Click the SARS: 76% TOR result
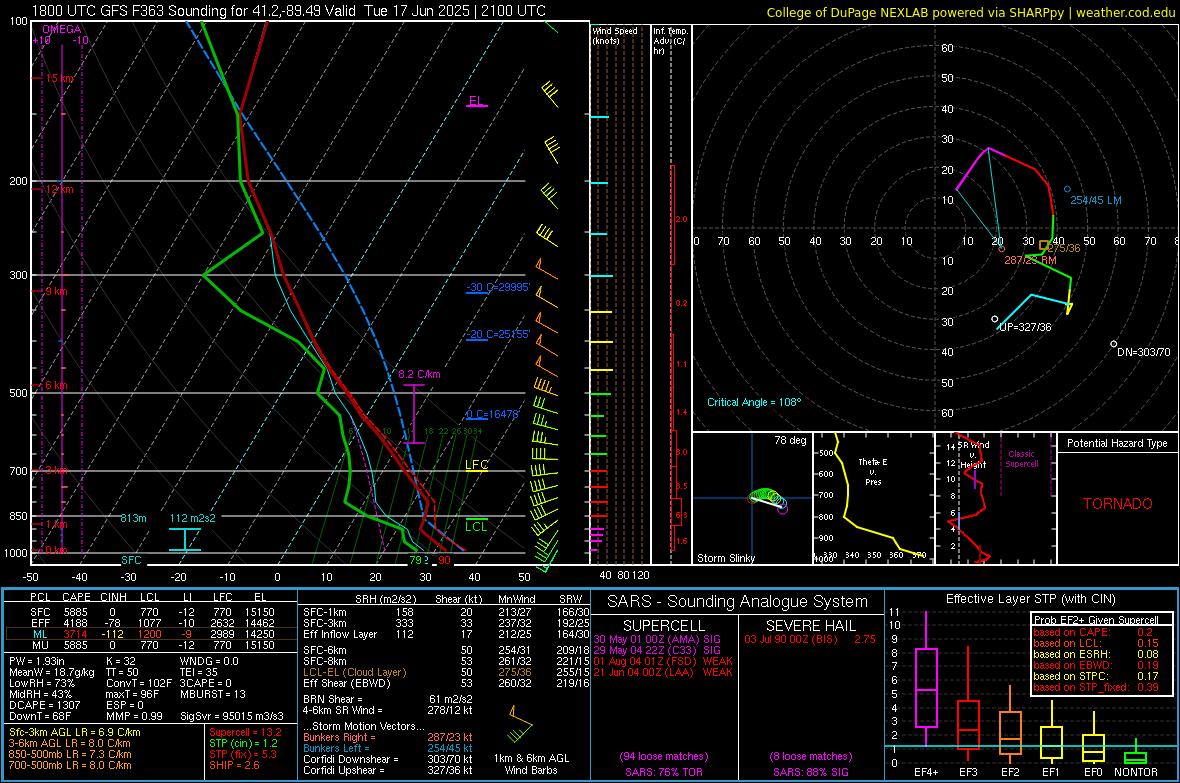 coord(664,772)
